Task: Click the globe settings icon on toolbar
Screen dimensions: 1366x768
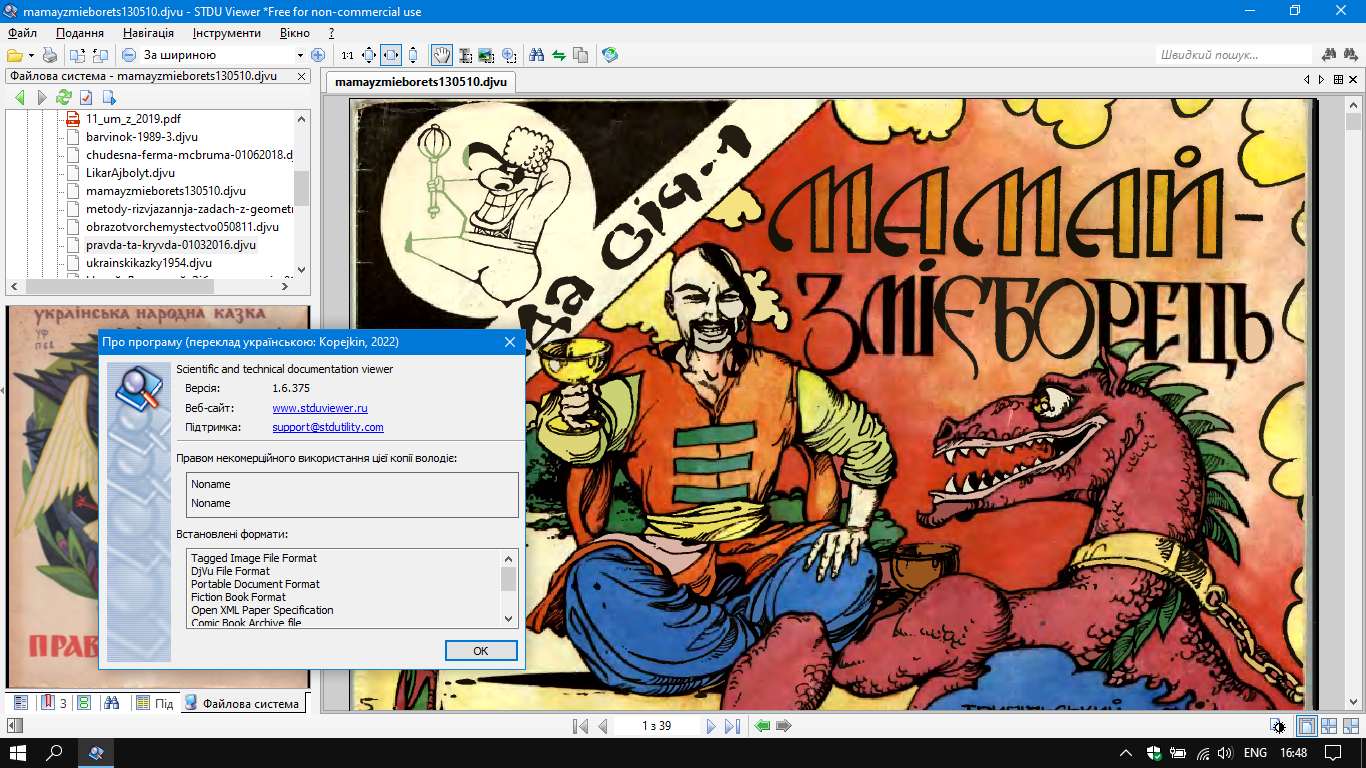Action: pos(609,55)
